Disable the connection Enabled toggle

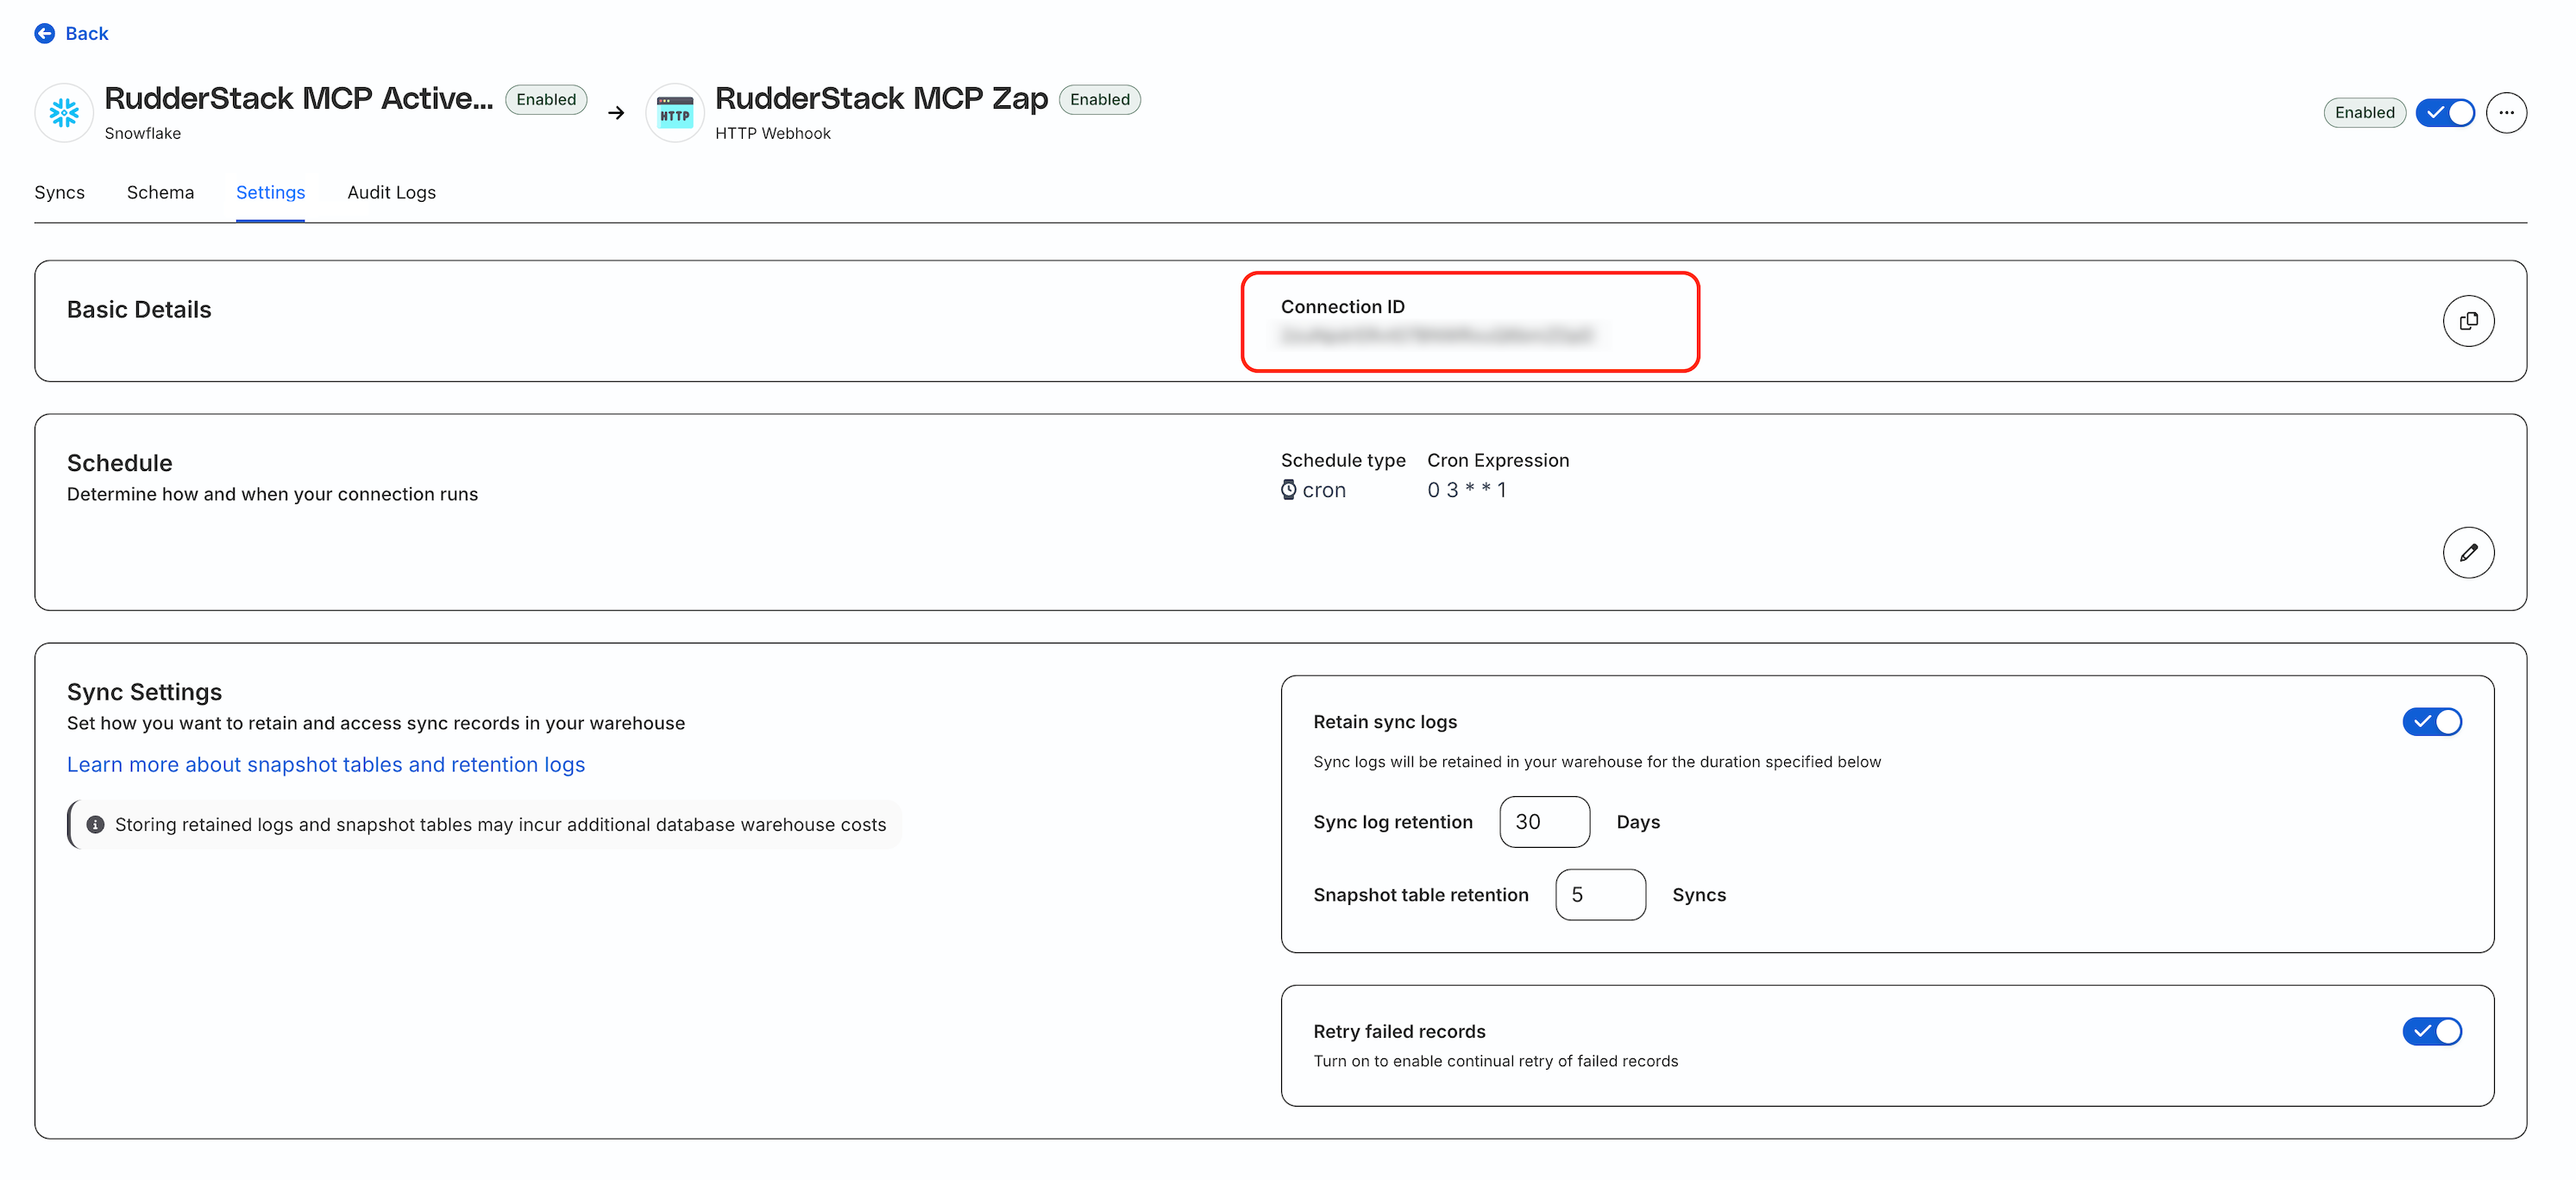(x=2444, y=112)
